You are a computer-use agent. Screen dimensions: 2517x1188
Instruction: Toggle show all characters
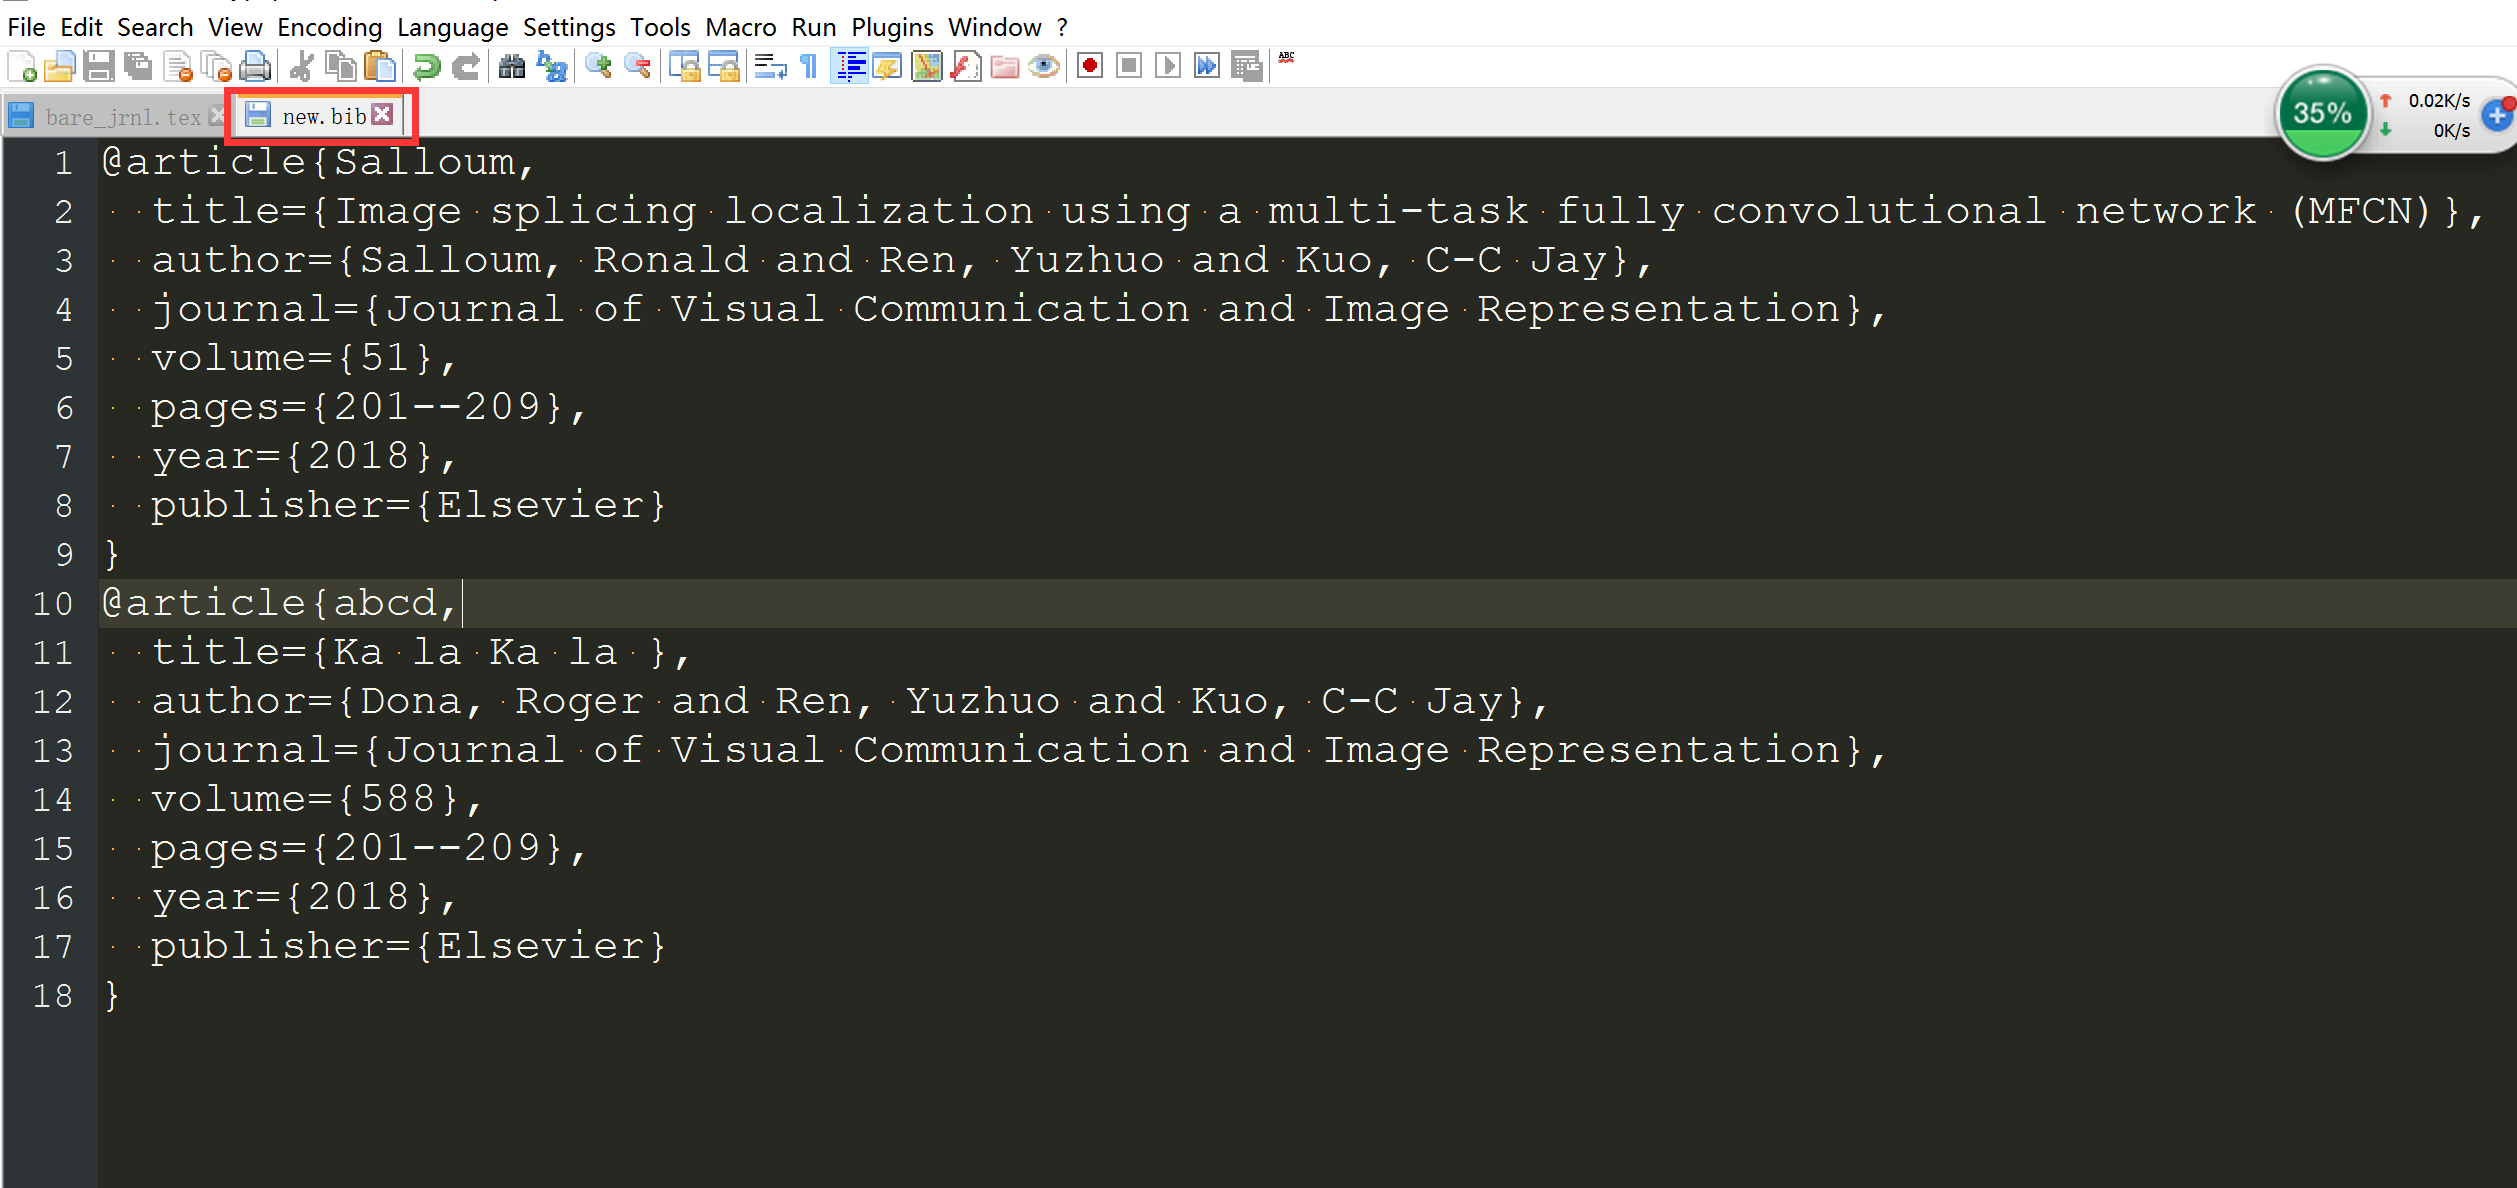806,67
